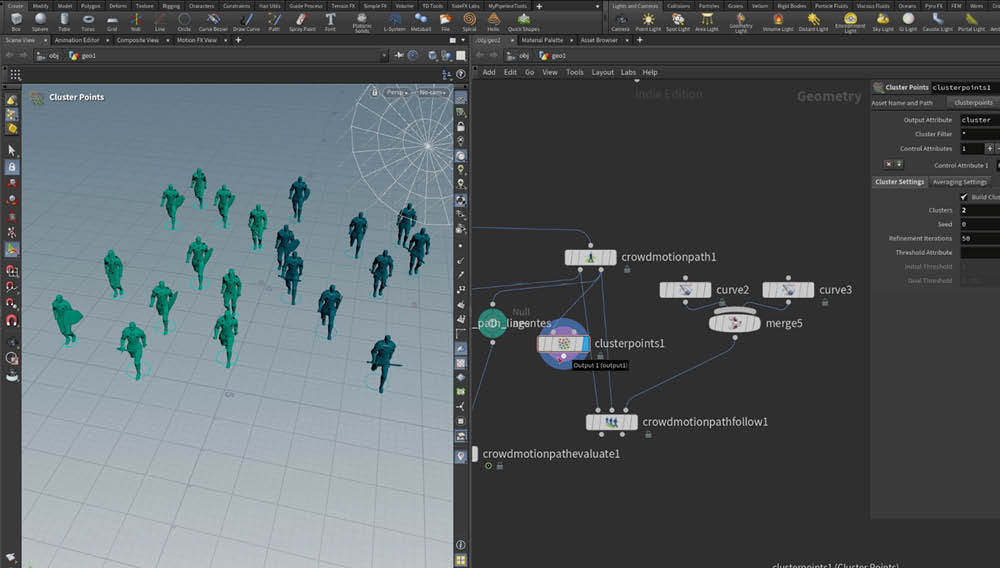Click the Torus shelf tool
Viewport: 1000px width, 568px height.
(89, 20)
